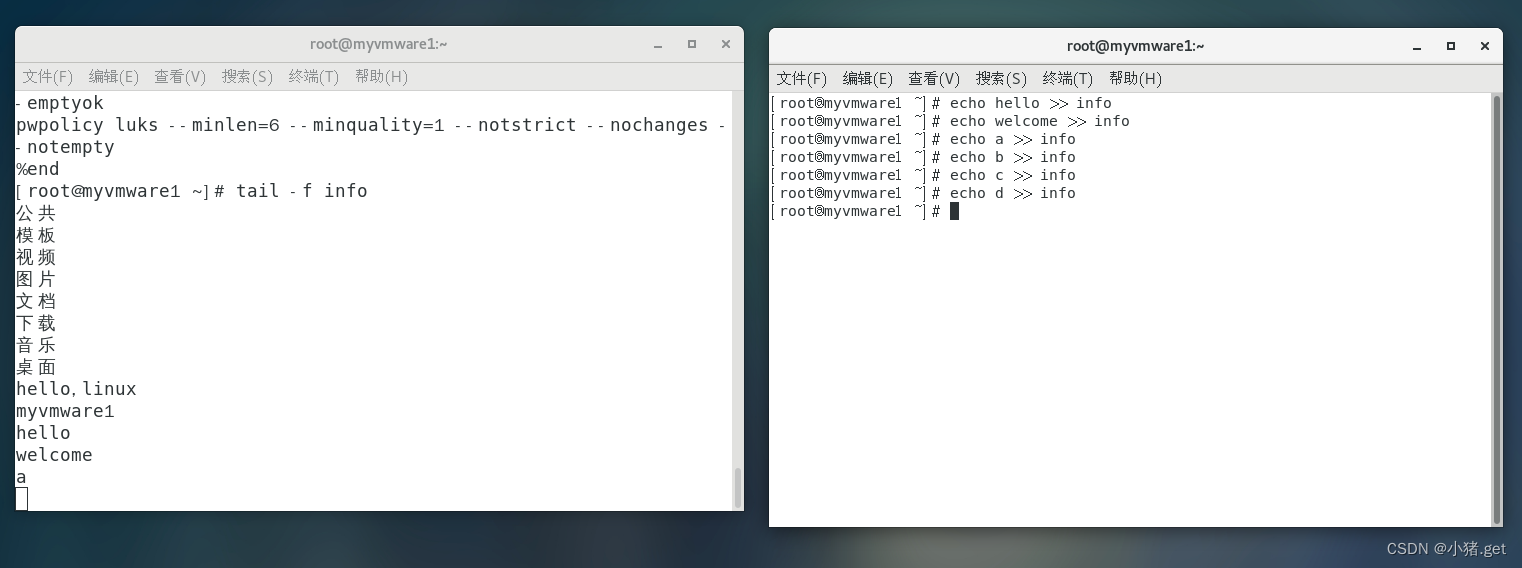Open 查看(V) menu in right terminal

934,78
